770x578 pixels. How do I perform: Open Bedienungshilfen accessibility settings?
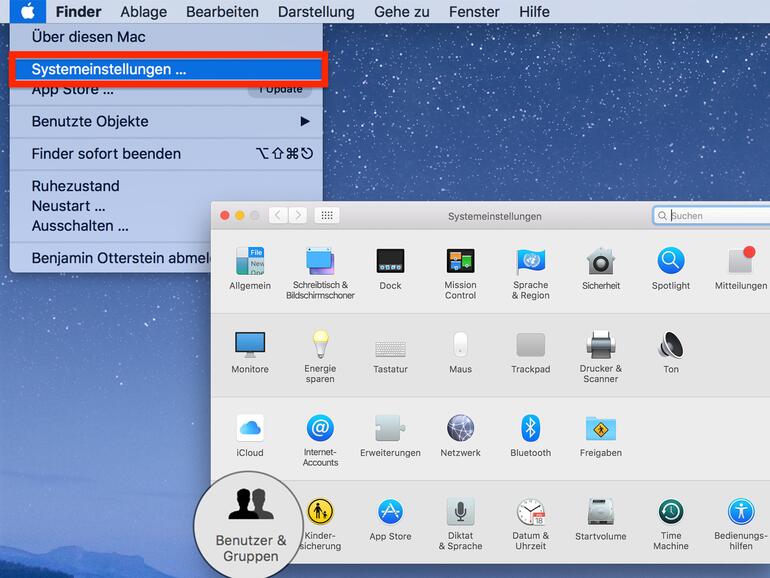point(741,523)
